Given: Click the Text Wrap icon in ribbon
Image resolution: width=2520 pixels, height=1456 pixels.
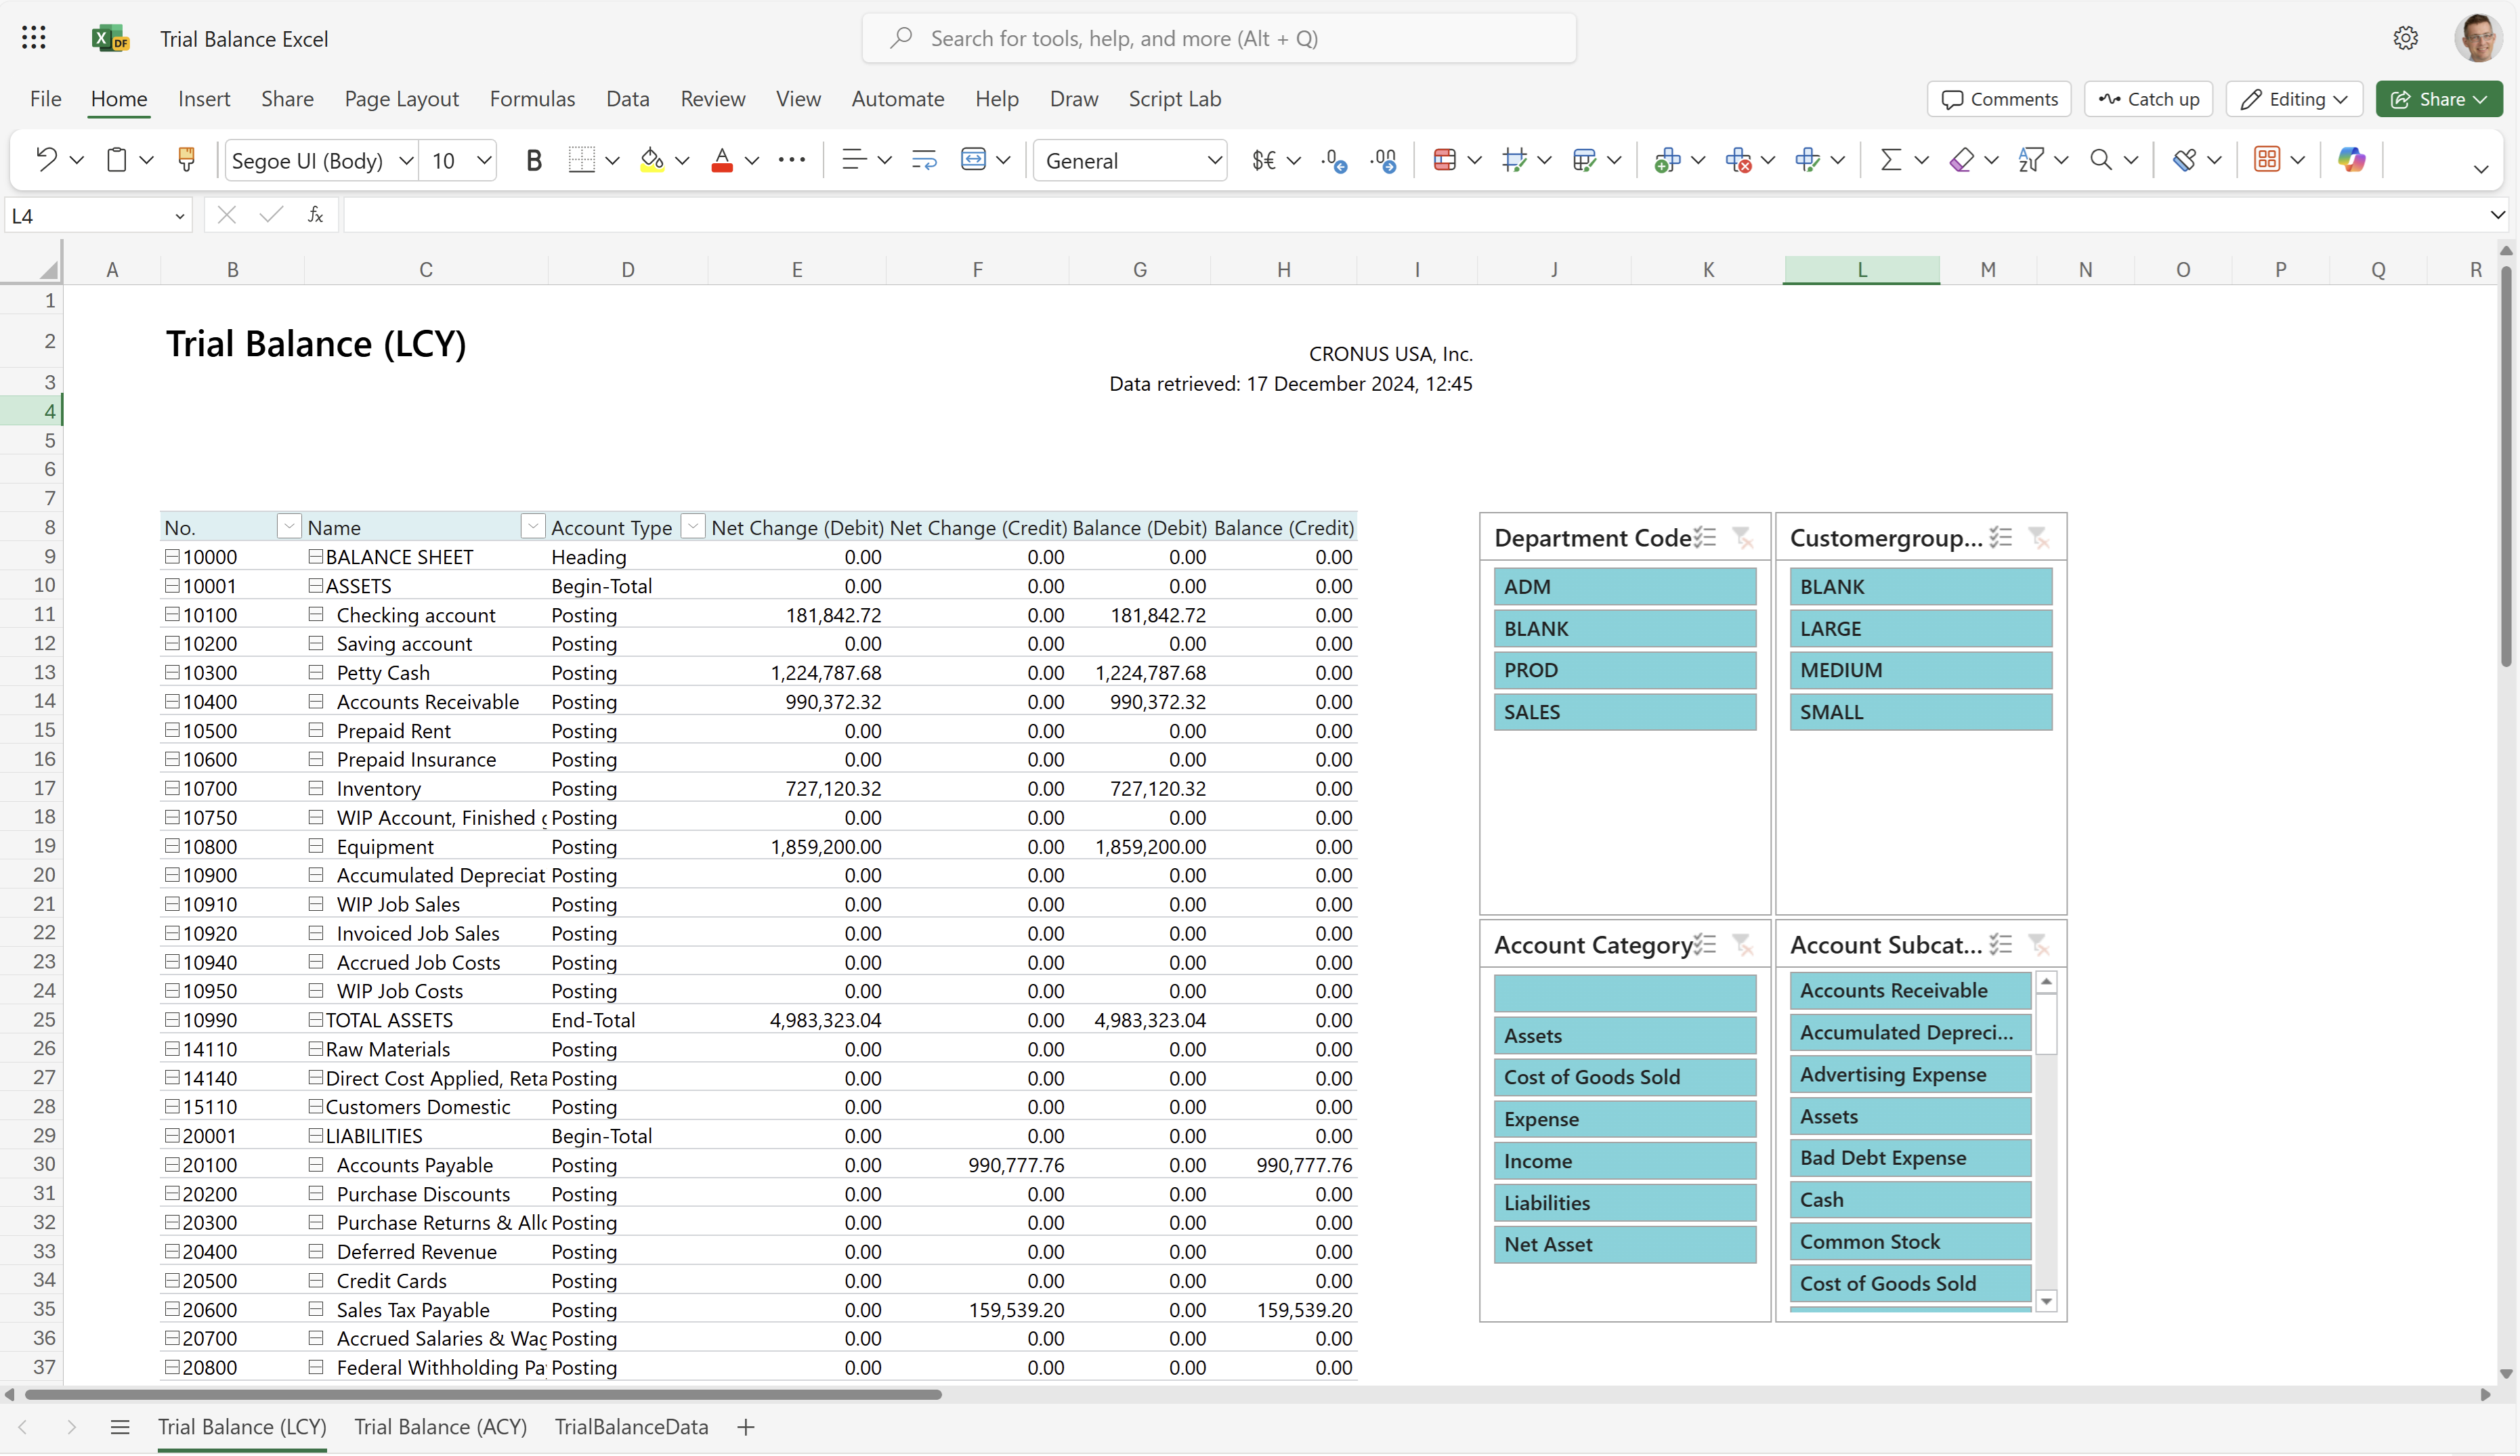Looking at the screenshot, I should coord(924,158).
